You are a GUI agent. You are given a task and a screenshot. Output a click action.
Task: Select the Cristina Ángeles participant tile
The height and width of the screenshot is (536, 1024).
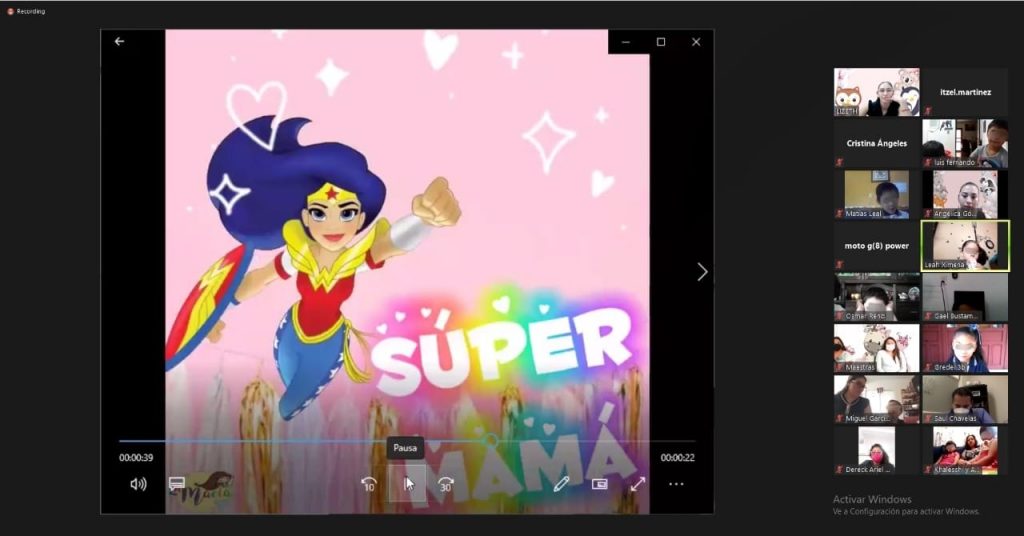876,143
